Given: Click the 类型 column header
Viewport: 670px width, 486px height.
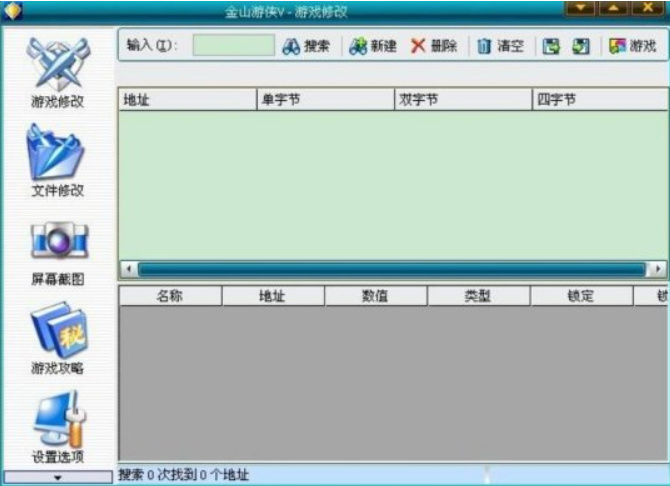Looking at the screenshot, I should [479, 296].
